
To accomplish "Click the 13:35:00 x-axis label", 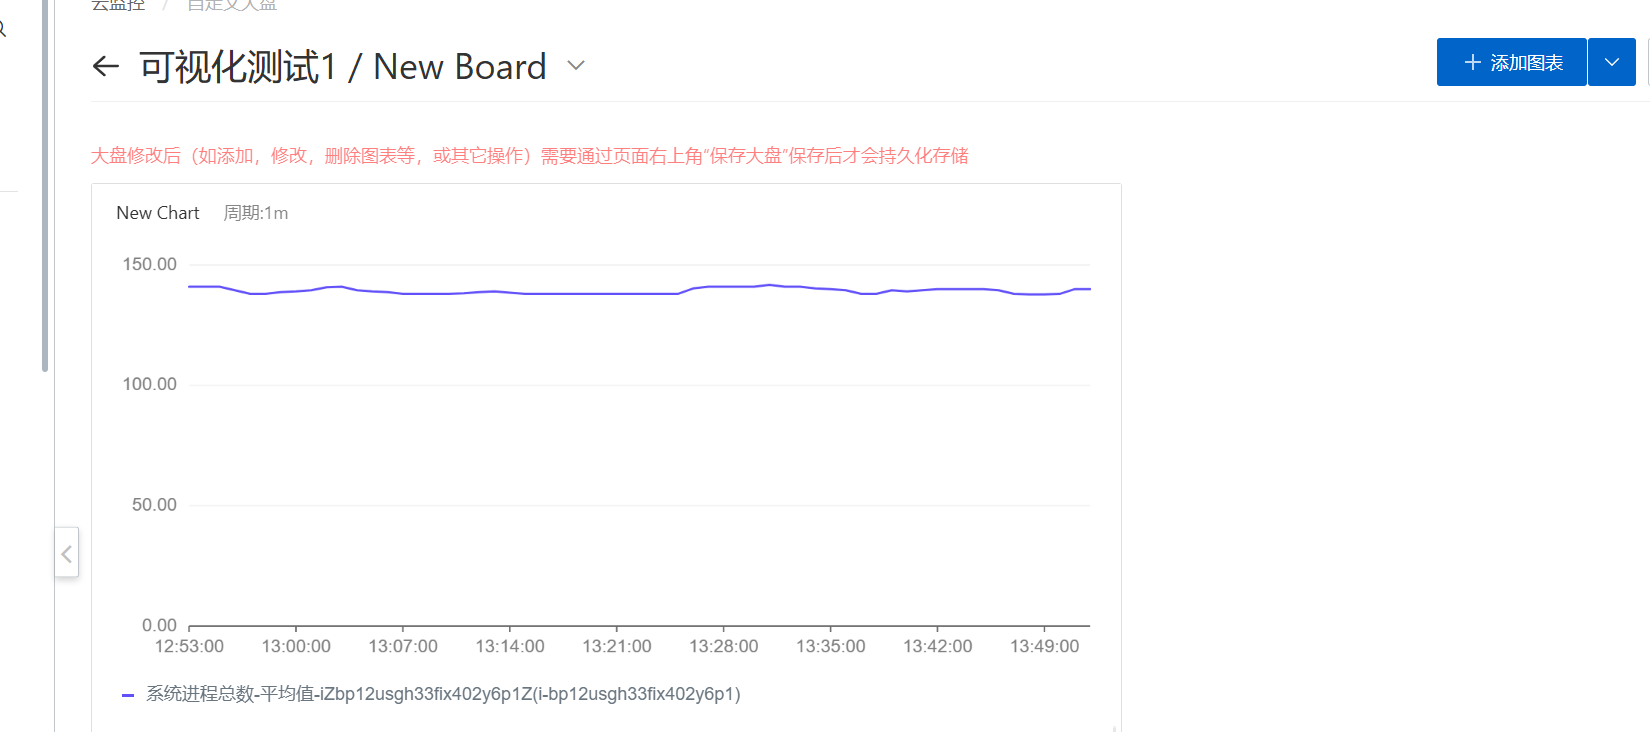I will coord(831,646).
